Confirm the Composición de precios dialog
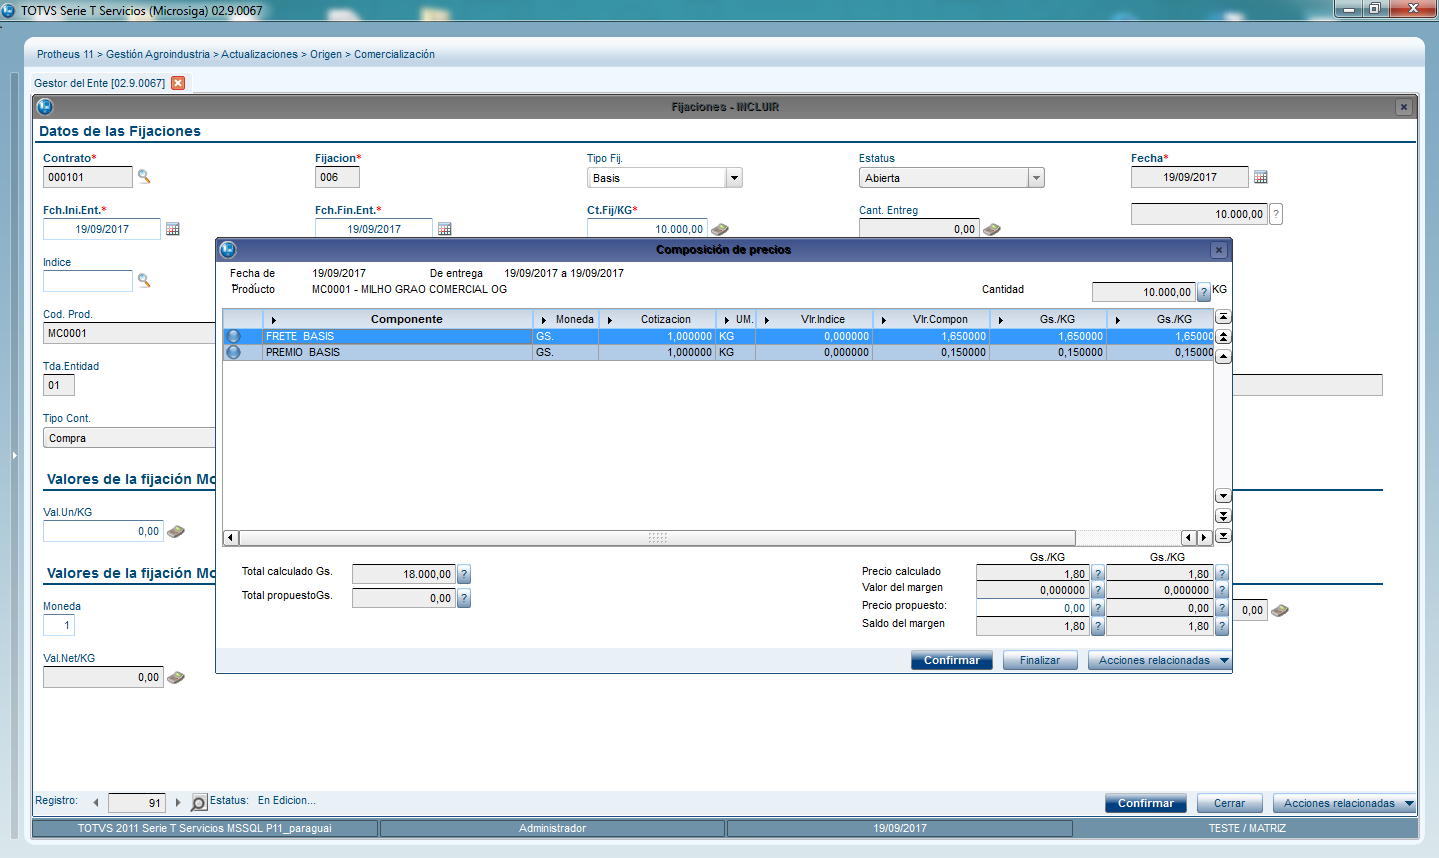The image size is (1439, 858). [952, 660]
